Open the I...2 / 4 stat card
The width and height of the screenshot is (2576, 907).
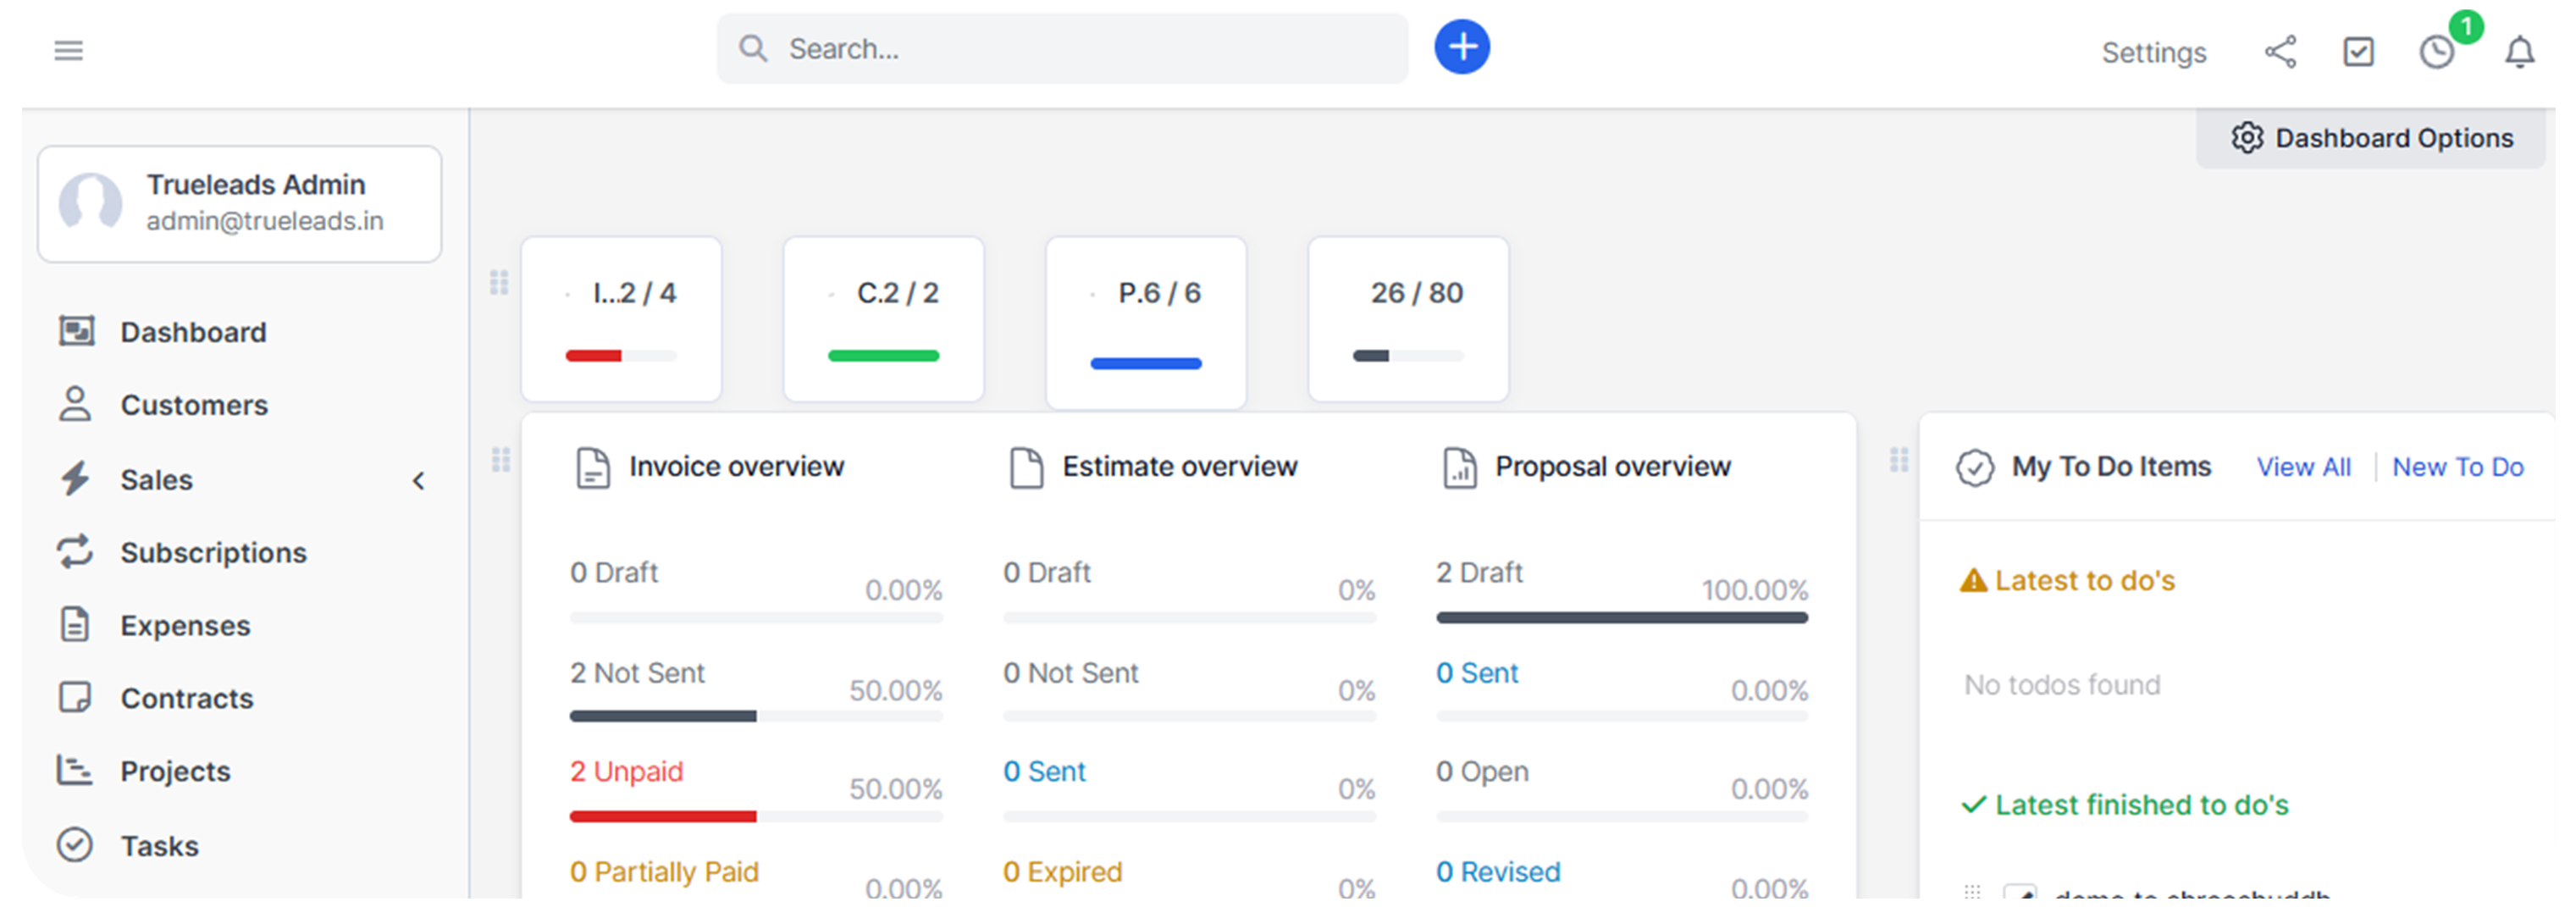[x=621, y=319]
